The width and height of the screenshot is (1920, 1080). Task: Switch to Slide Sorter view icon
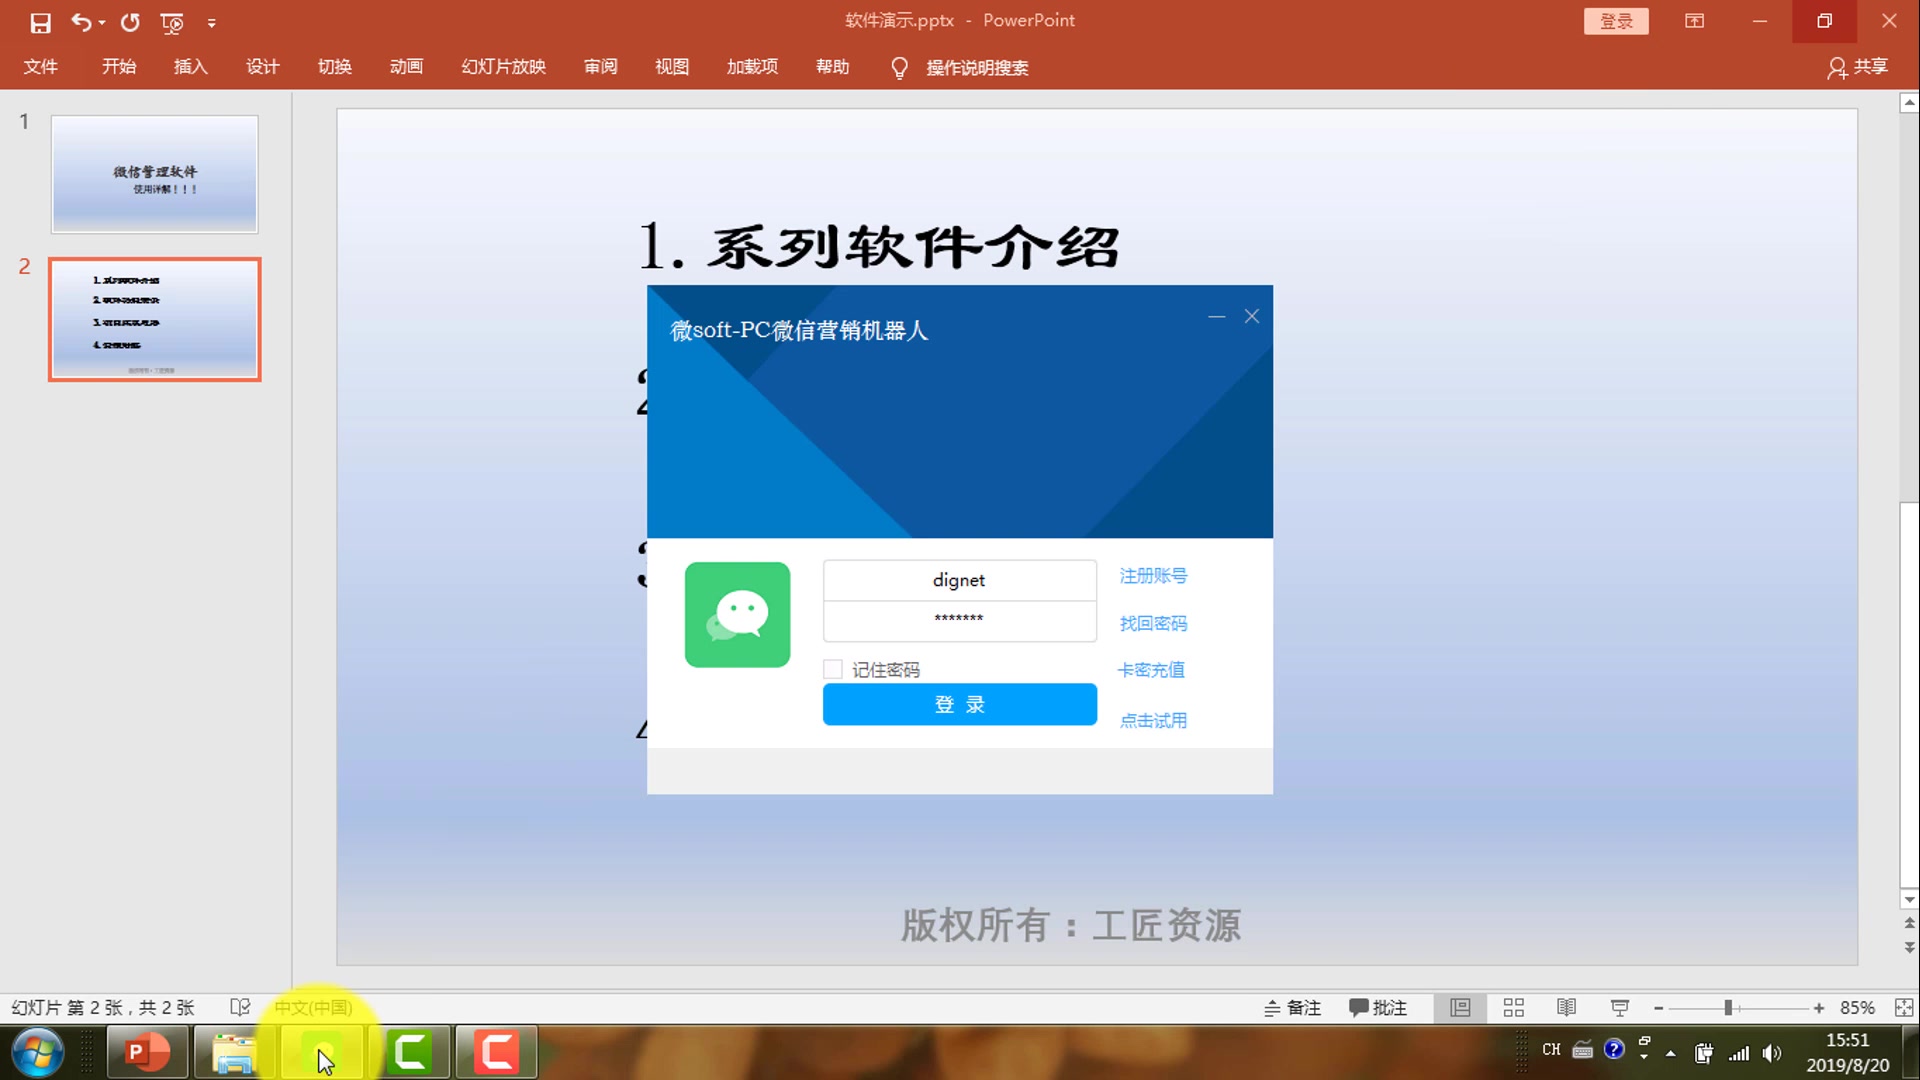coord(1514,1008)
